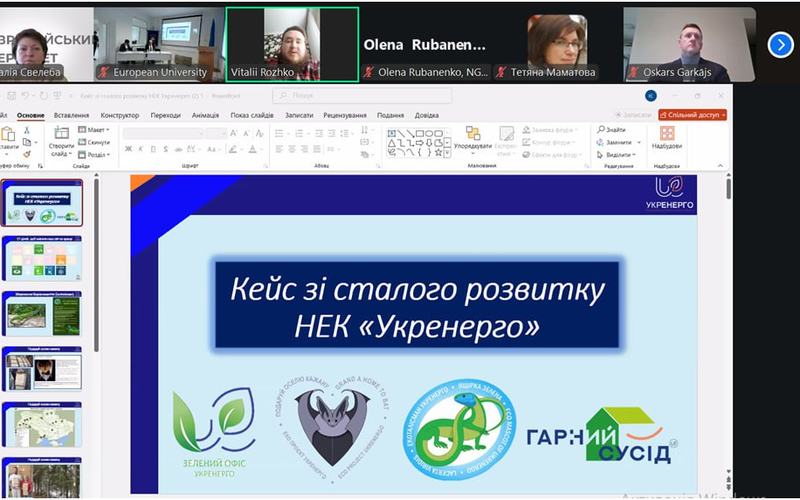Switch to the Переходи tab
800x500 pixels.
click(165, 115)
